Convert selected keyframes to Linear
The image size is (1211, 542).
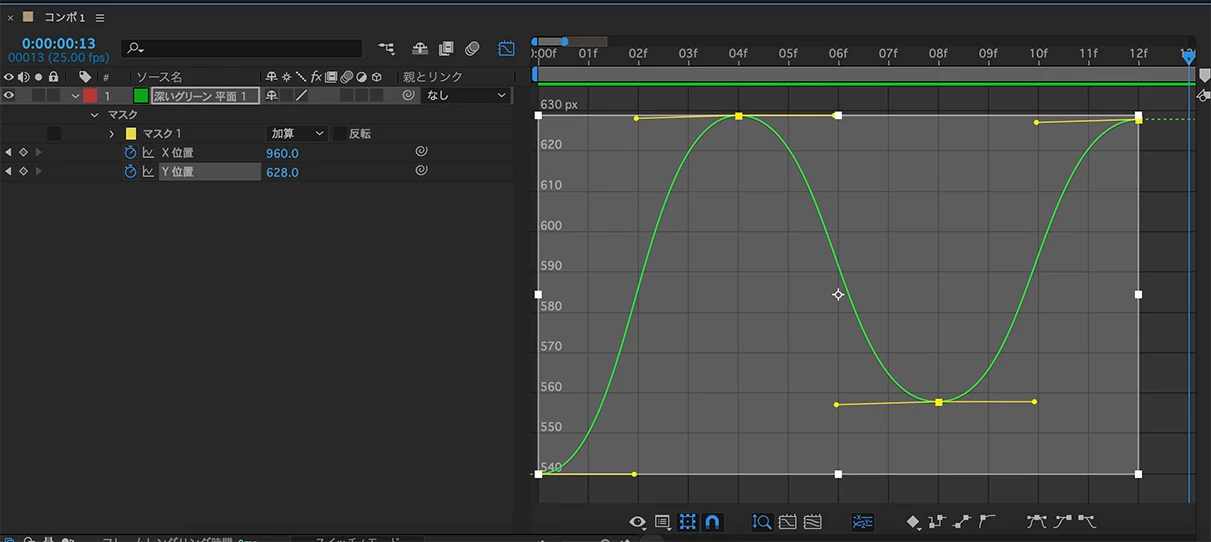[962, 521]
